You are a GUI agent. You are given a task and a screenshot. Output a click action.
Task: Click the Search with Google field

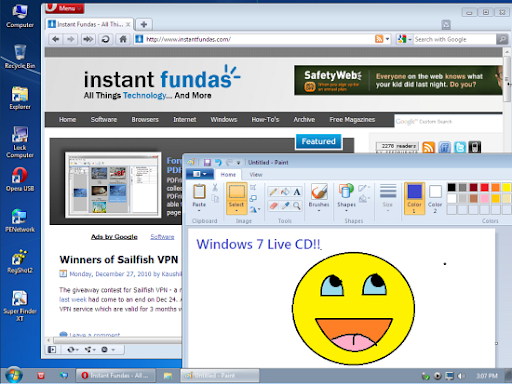(x=455, y=39)
